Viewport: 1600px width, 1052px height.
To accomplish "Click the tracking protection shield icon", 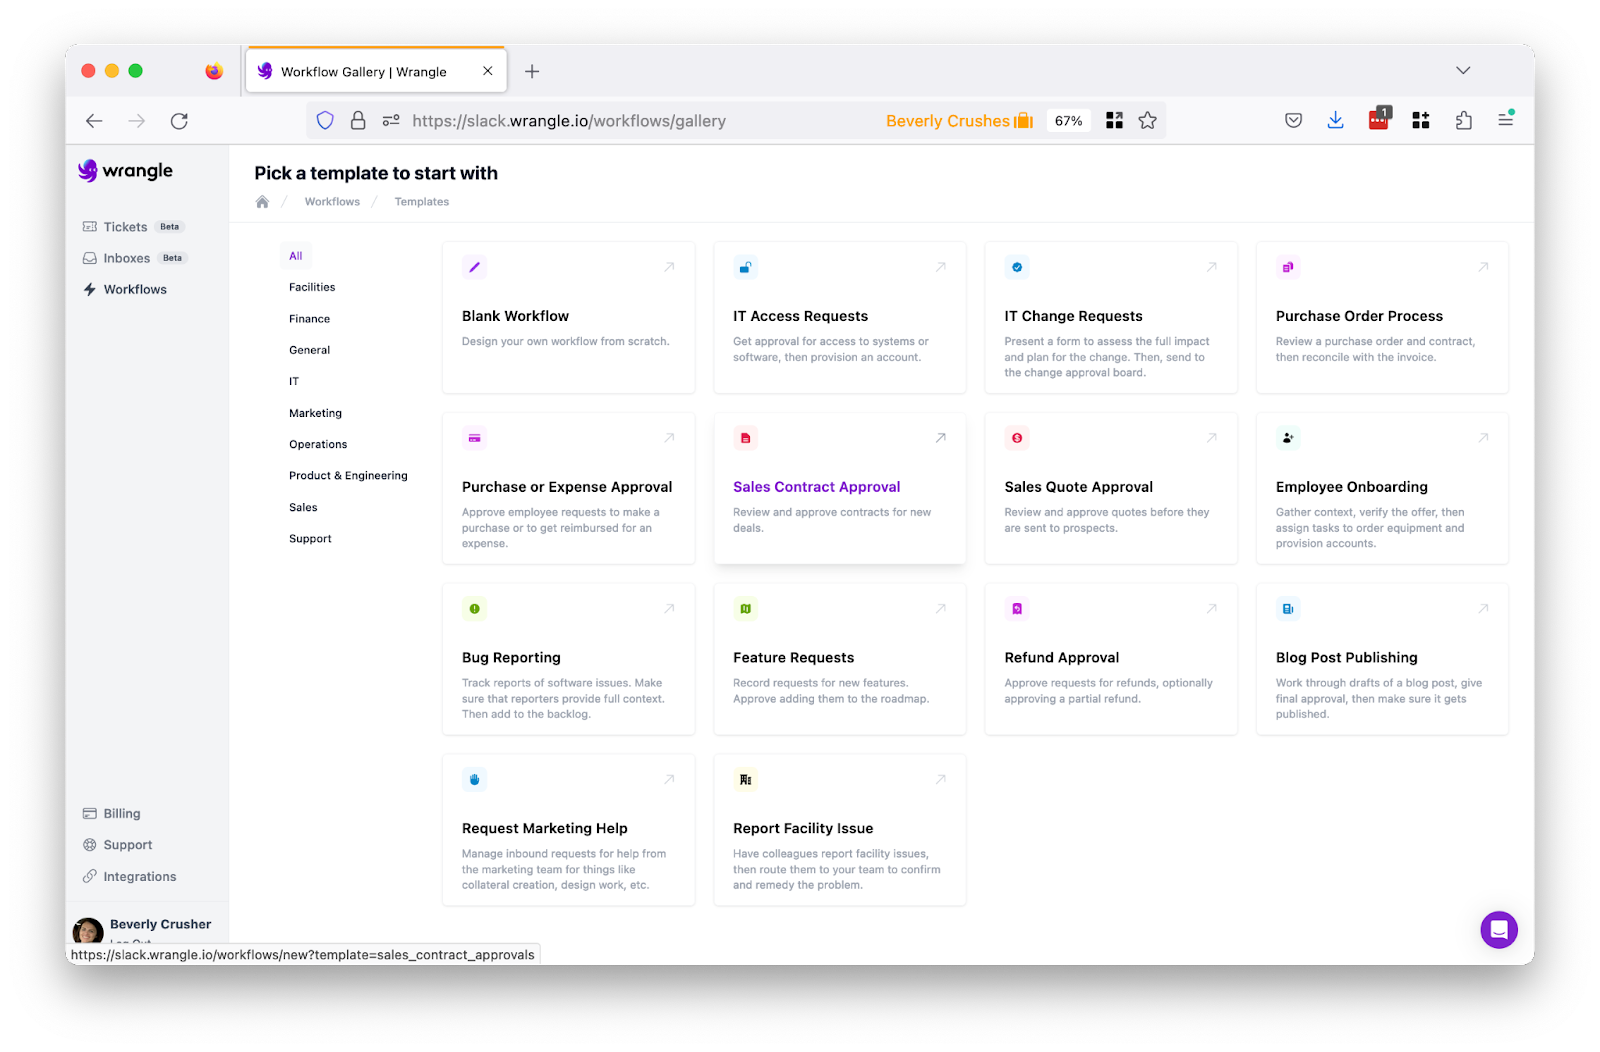I will 325,121.
